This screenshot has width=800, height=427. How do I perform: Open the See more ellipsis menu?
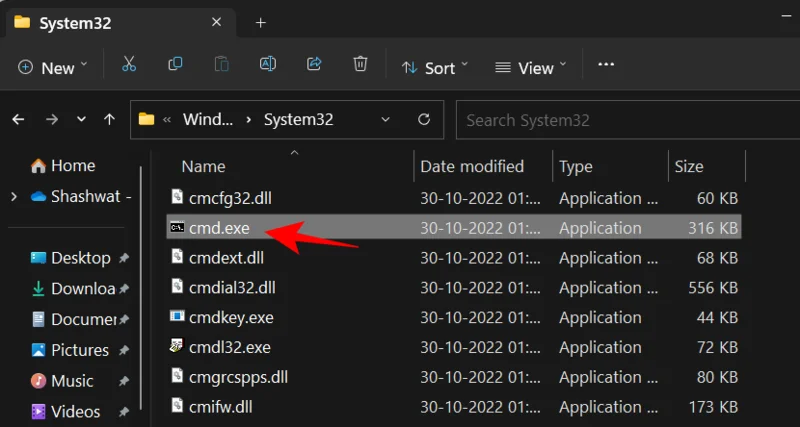click(x=606, y=64)
